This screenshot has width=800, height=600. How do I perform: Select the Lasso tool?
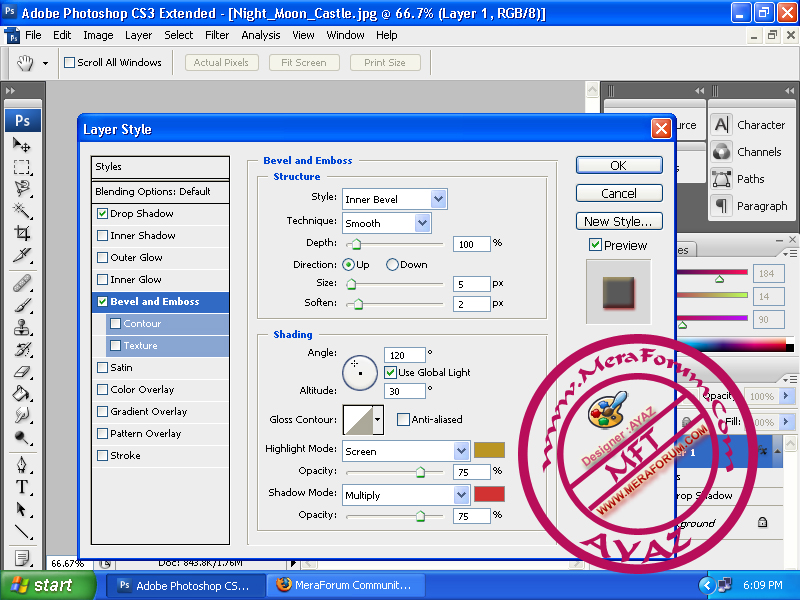pos(21,189)
